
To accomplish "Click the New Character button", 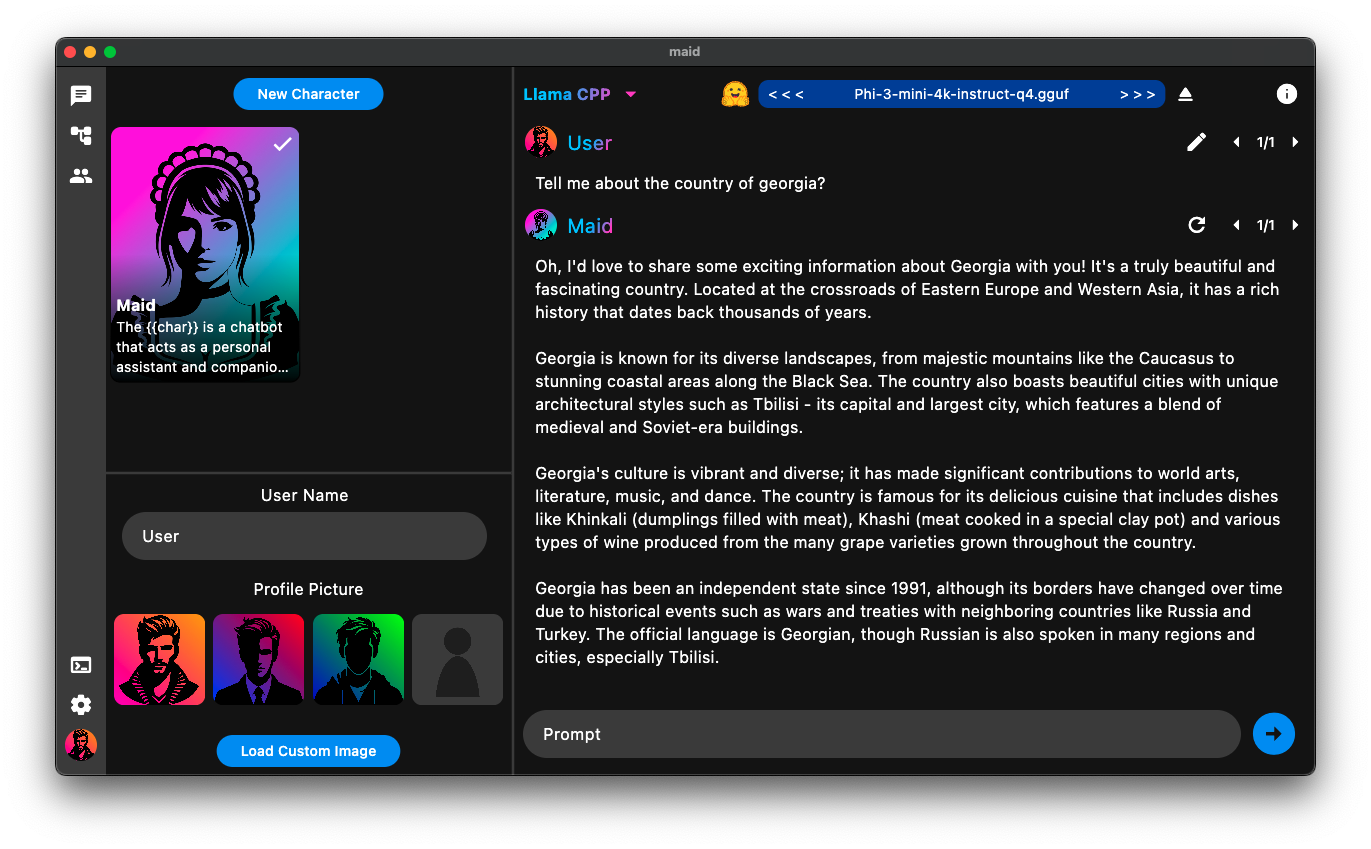I will (308, 94).
